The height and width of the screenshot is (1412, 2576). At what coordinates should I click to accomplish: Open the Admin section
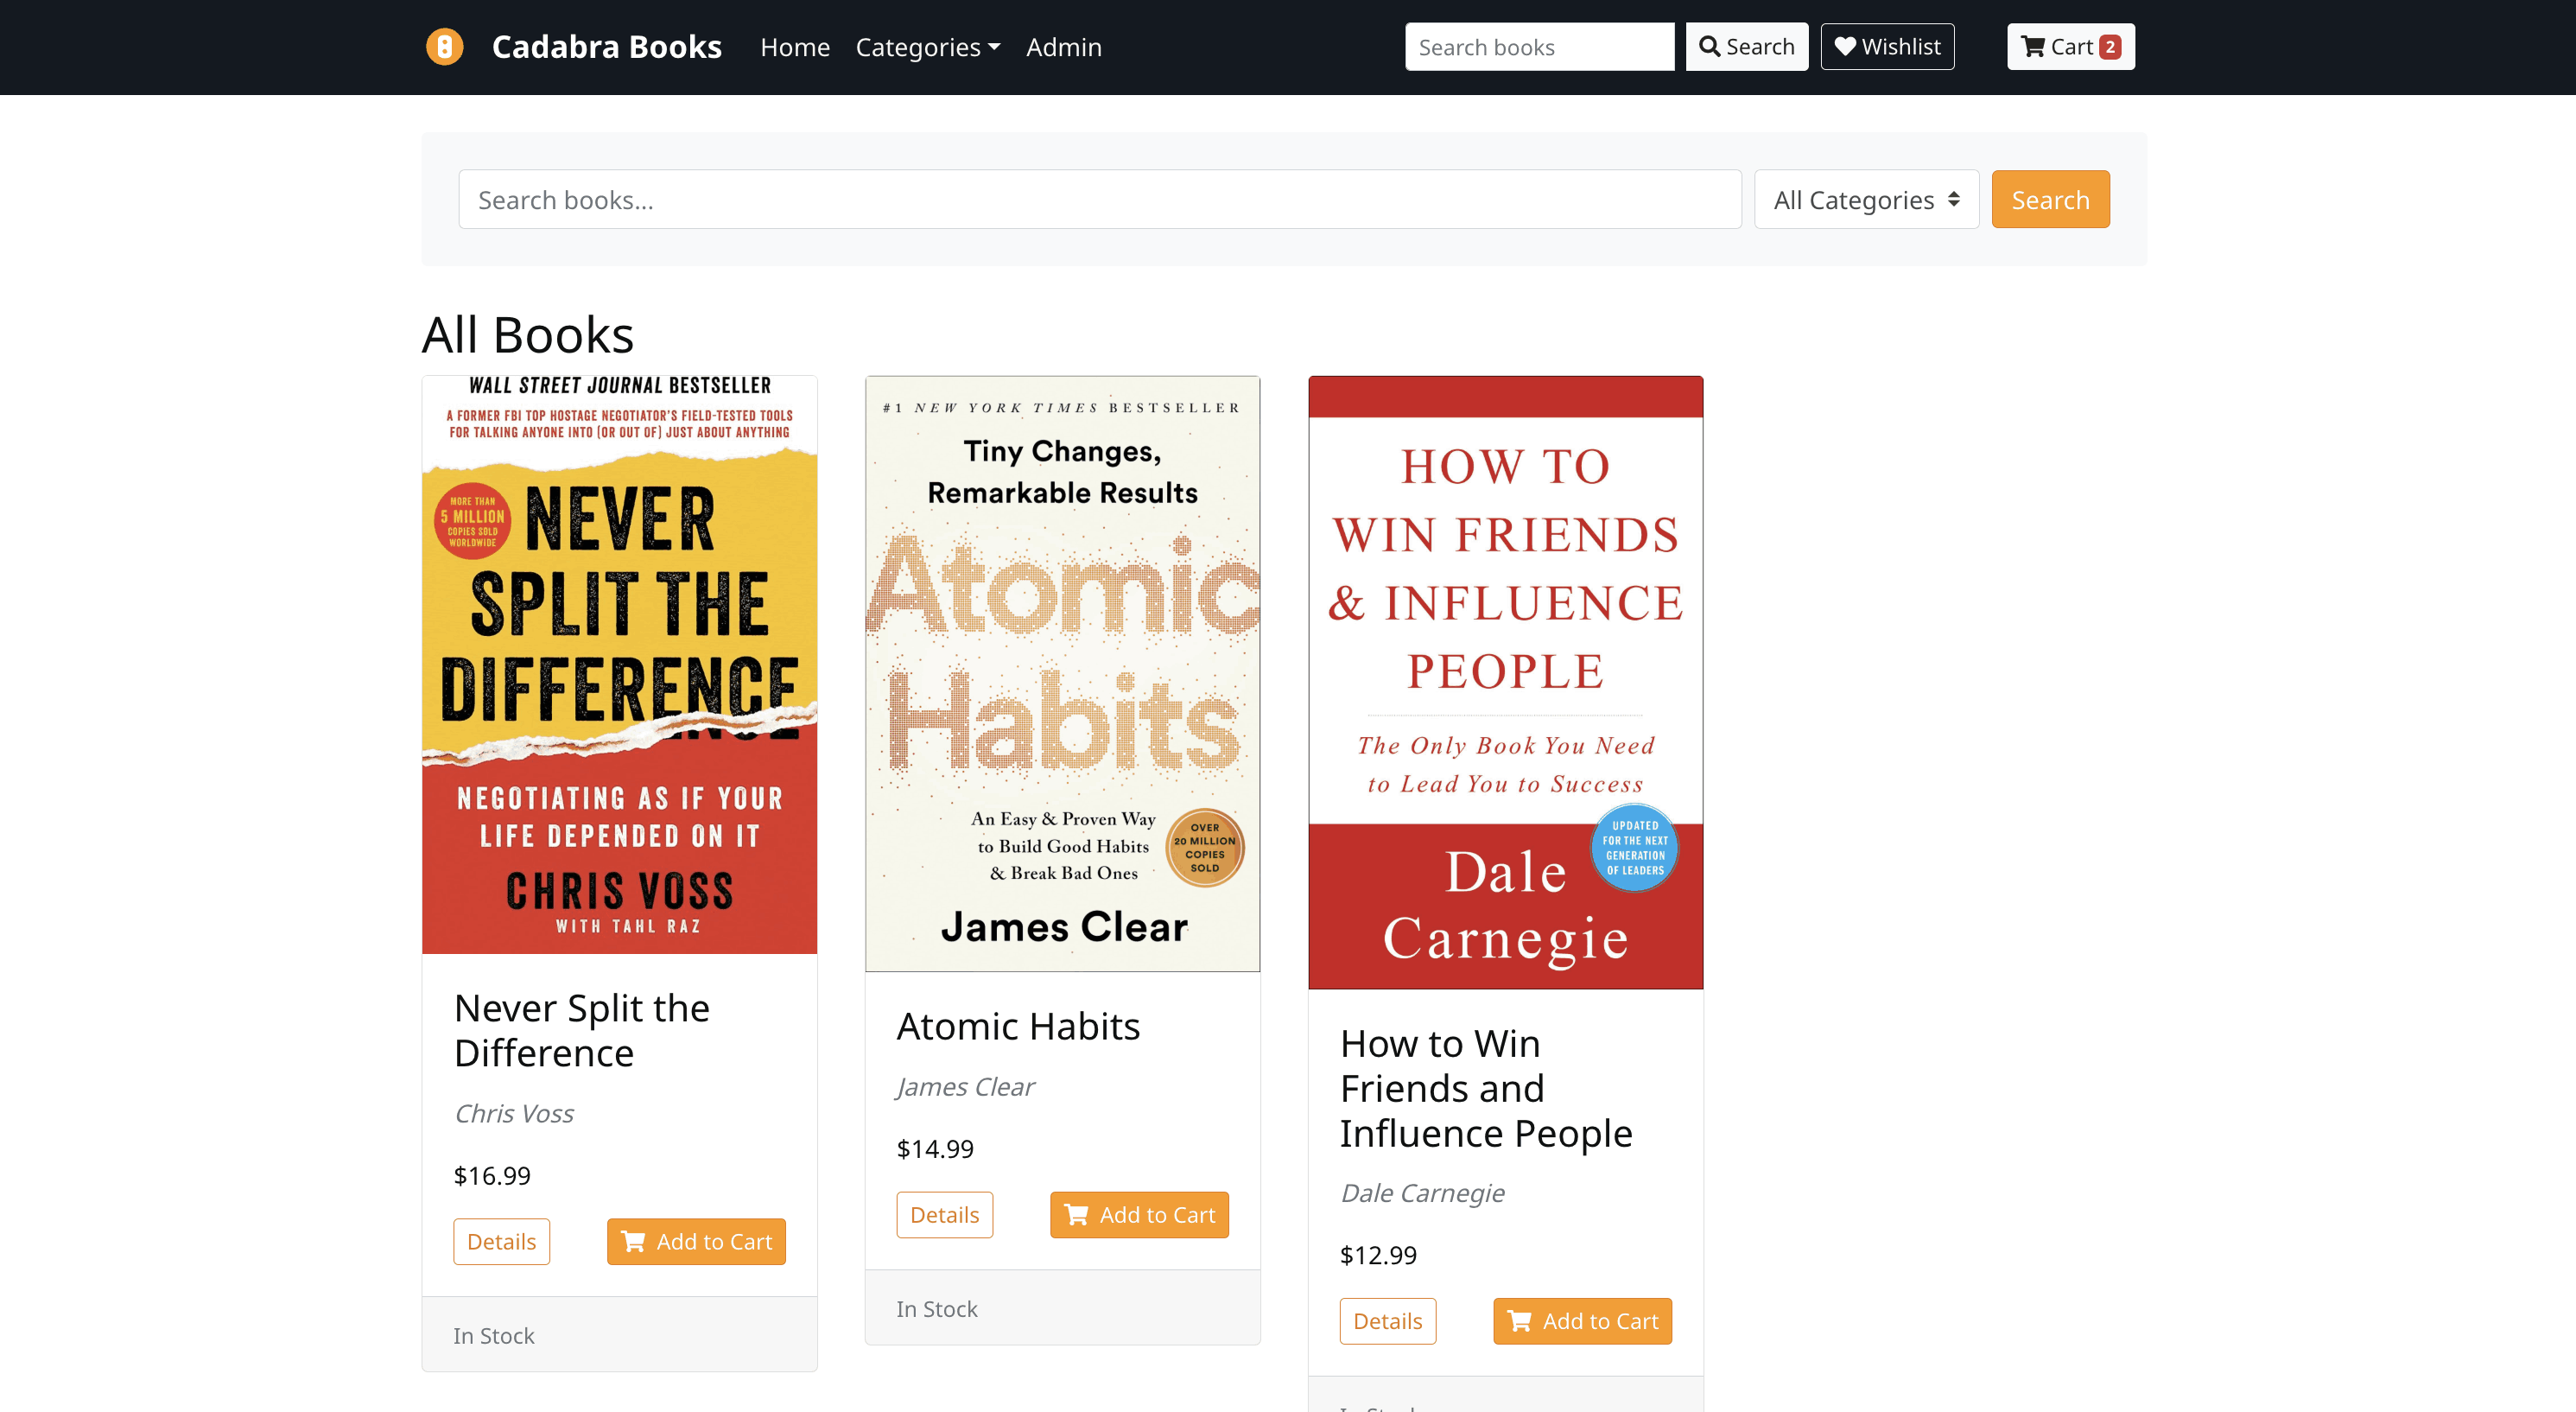tap(1063, 47)
